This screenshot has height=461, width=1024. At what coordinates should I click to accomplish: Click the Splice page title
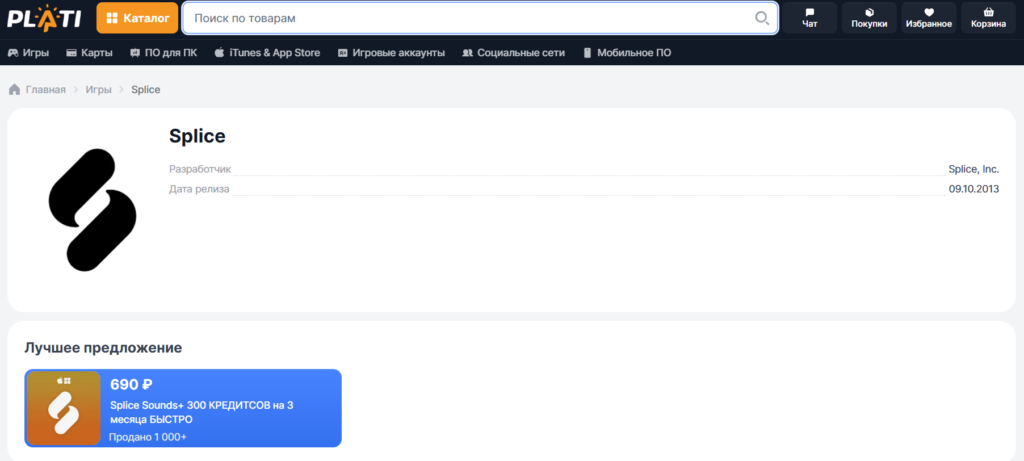point(197,136)
